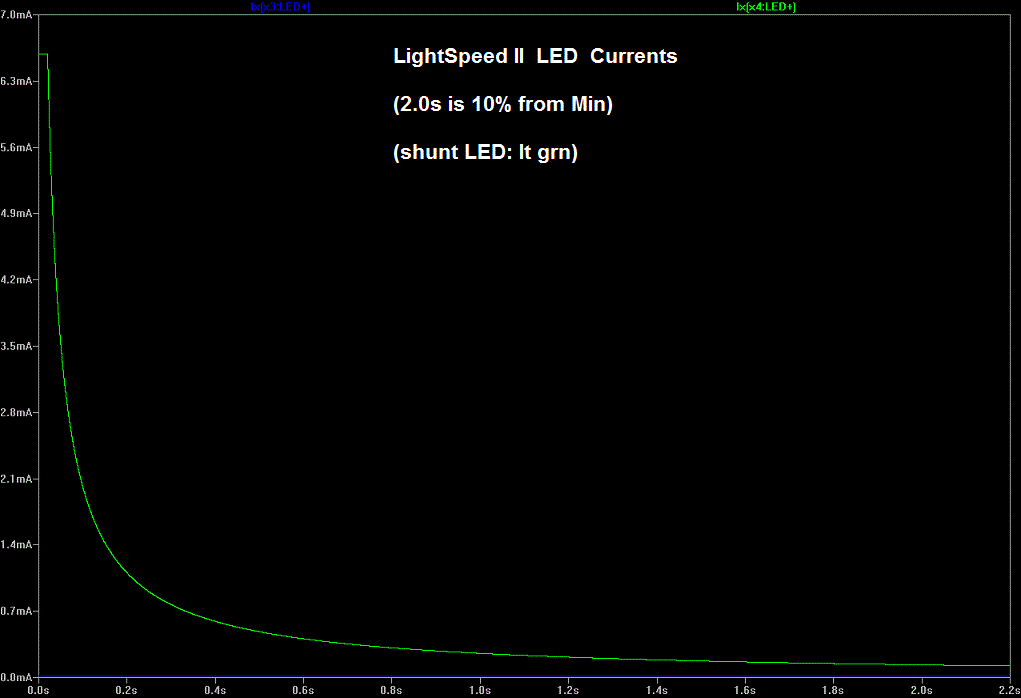1021x698 pixels.
Task: Select the green Ix(x4:LED+) trace label
Action: (x=766, y=7)
